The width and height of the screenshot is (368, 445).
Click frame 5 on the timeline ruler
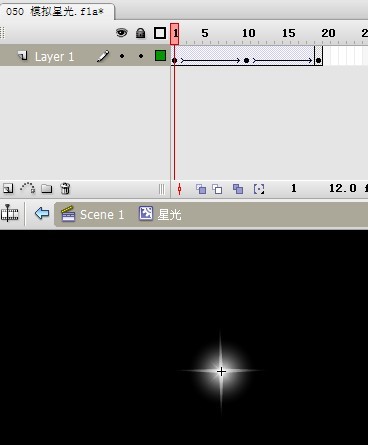205,33
